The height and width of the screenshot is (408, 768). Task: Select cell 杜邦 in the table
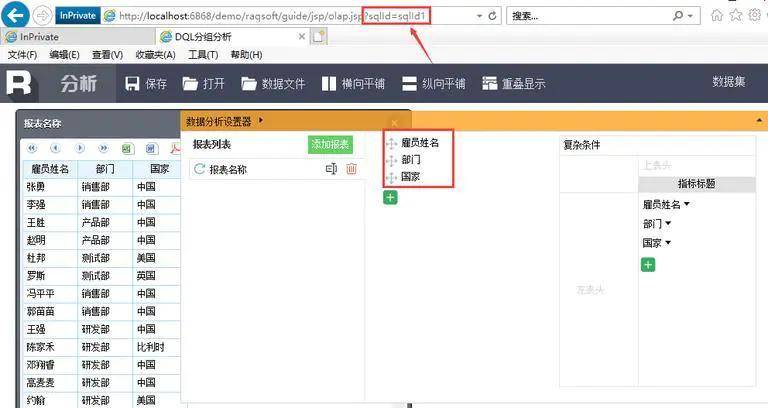pos(50,258)
